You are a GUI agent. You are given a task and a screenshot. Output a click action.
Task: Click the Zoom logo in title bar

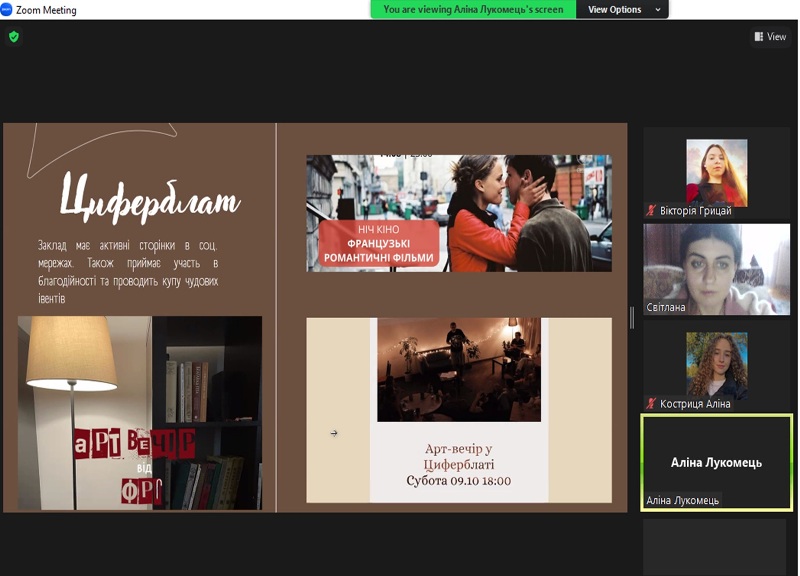coord(7,10)
